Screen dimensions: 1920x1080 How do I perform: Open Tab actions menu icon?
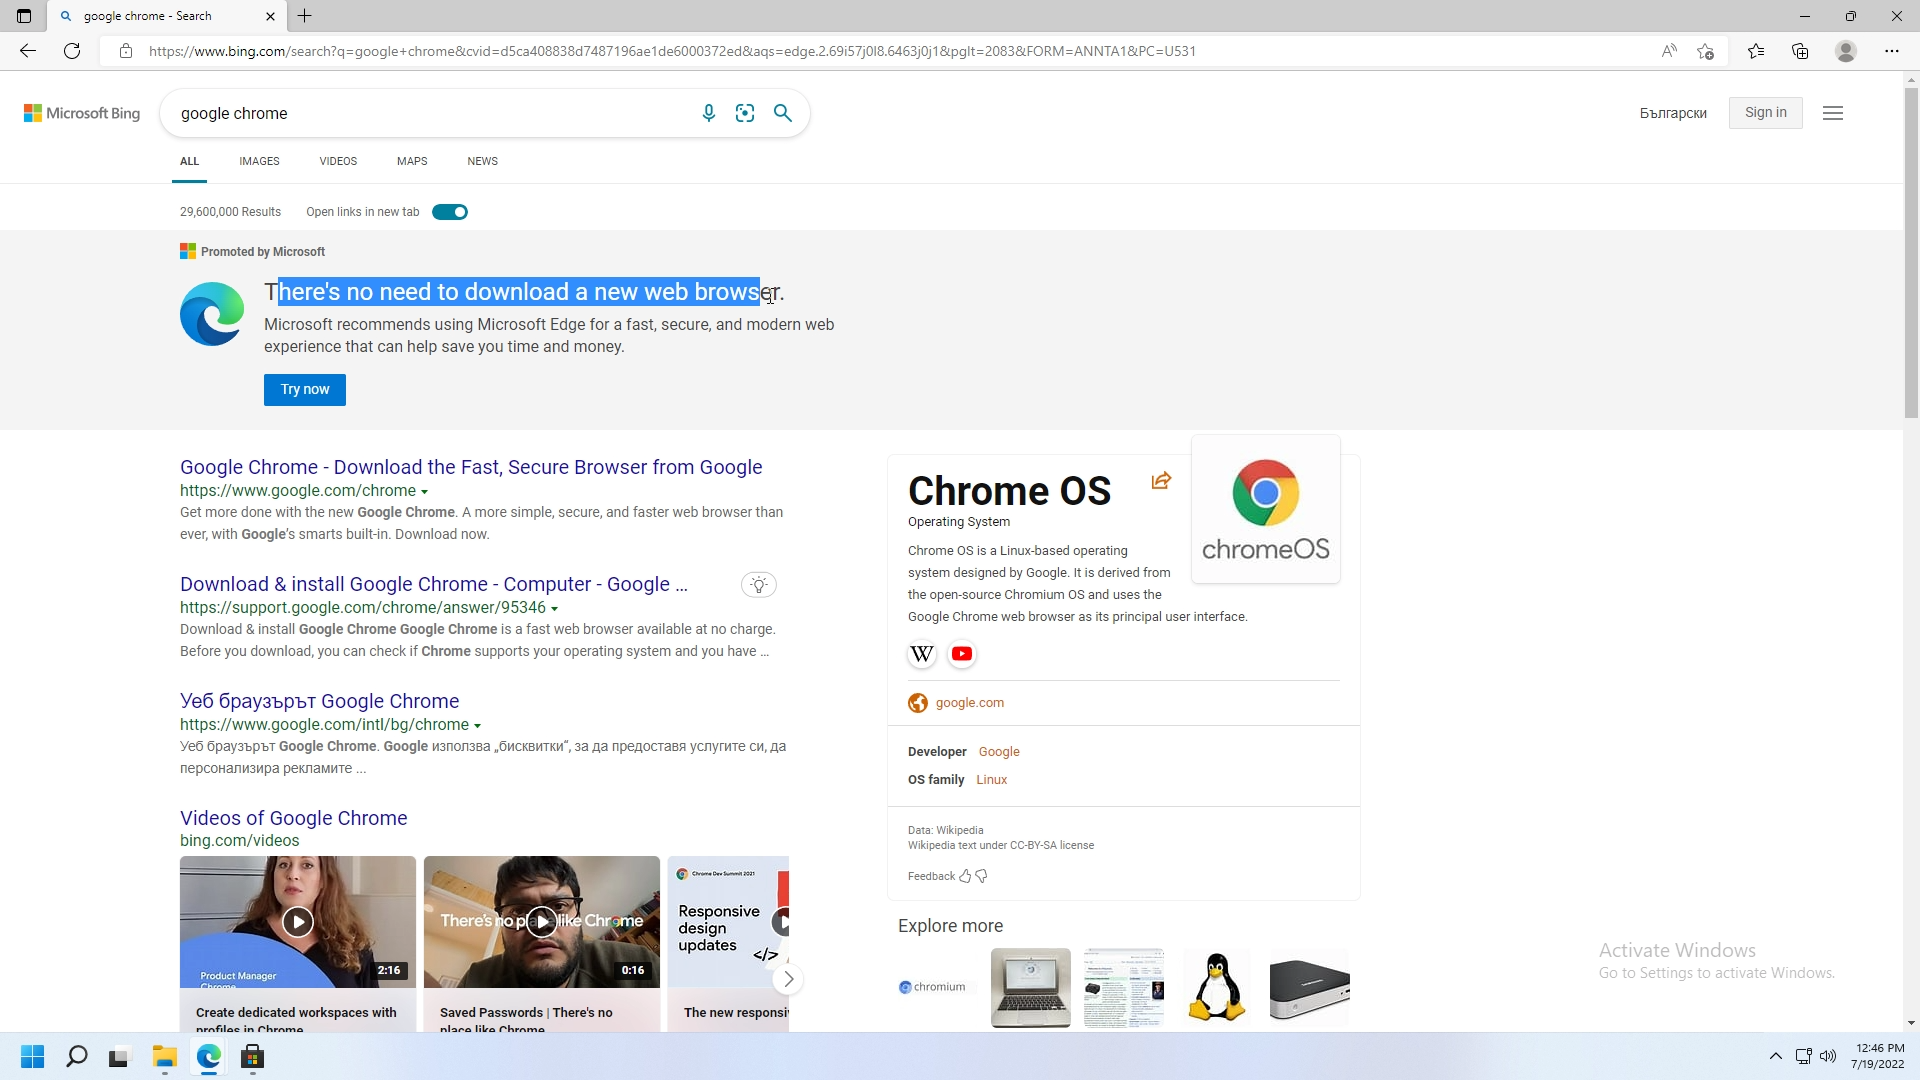point(24,16)
